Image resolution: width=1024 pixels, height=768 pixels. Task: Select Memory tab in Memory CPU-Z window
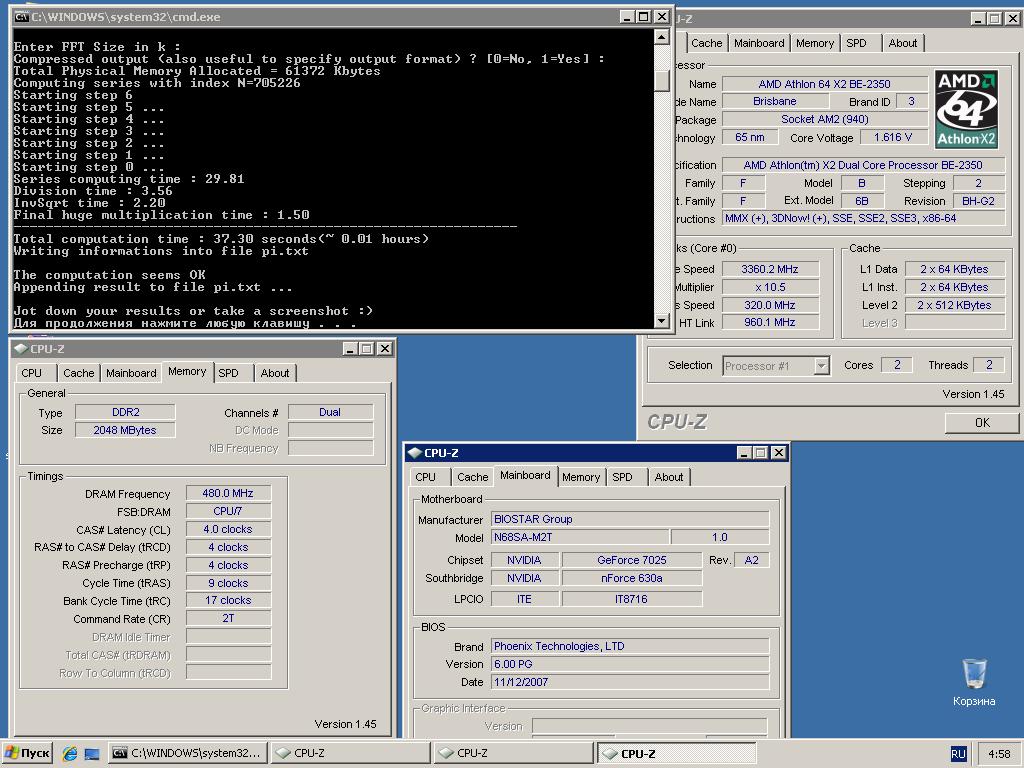coord(187,372)
